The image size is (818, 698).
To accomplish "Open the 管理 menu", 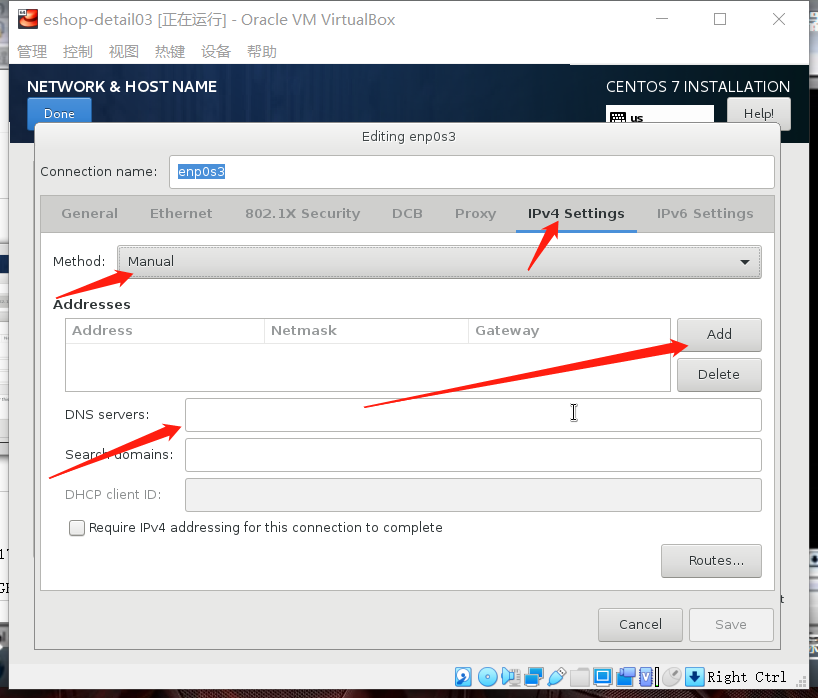I will coord(32,51).
